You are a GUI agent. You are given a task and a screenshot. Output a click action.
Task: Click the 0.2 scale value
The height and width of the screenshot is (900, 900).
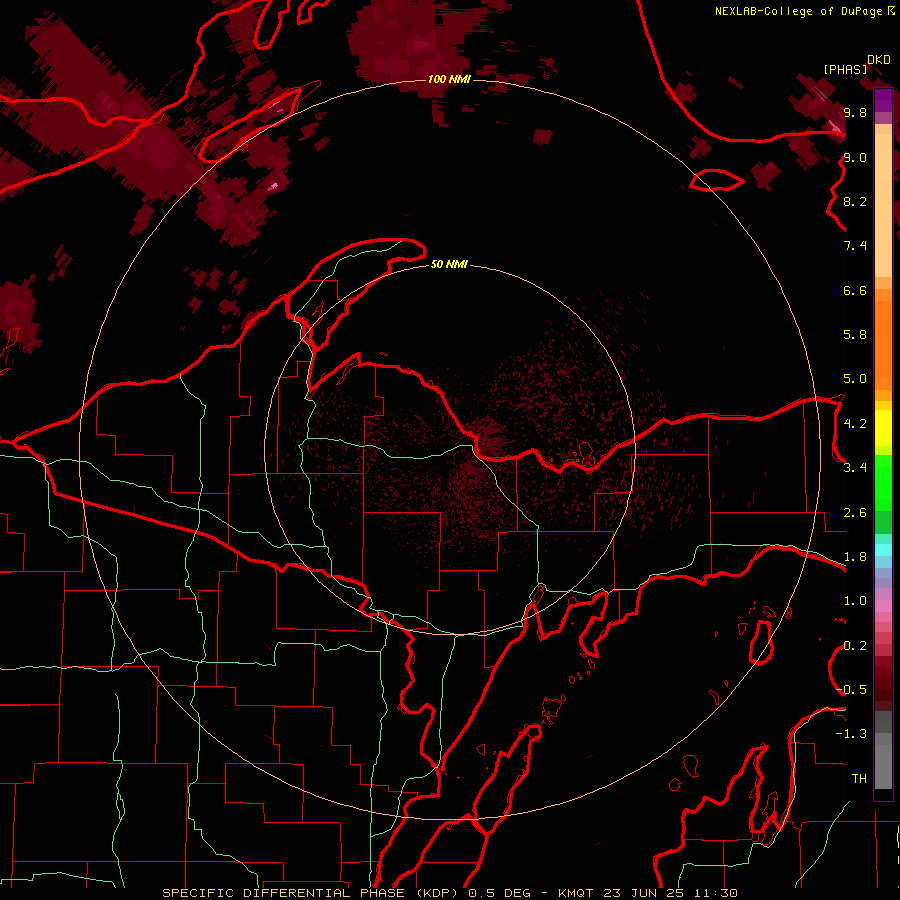[x=855, y=646]
